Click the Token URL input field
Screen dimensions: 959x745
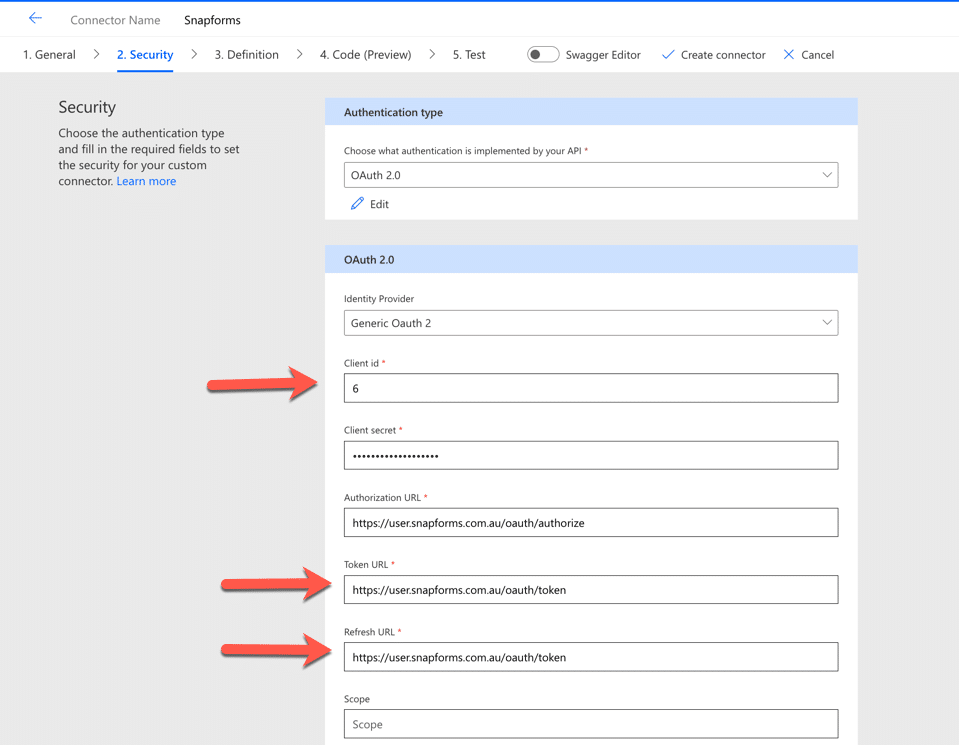591,589
